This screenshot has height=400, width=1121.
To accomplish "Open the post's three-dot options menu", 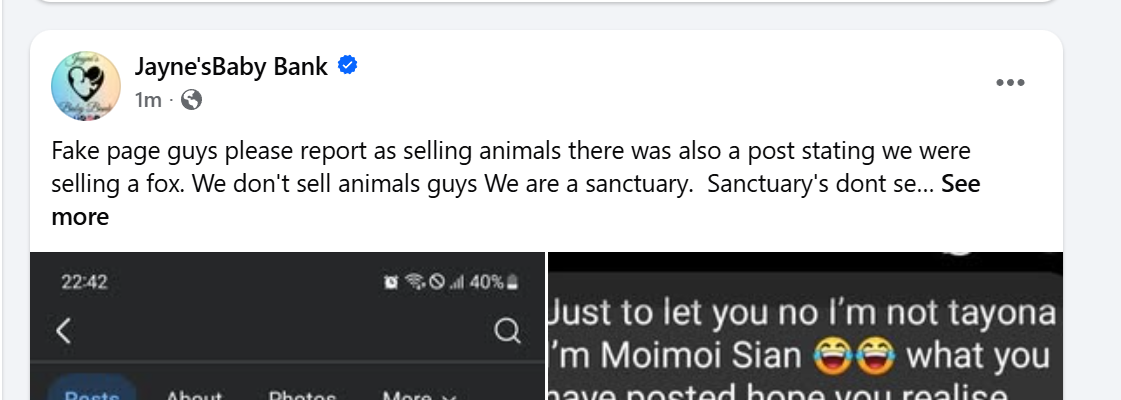I will 1011,83.
